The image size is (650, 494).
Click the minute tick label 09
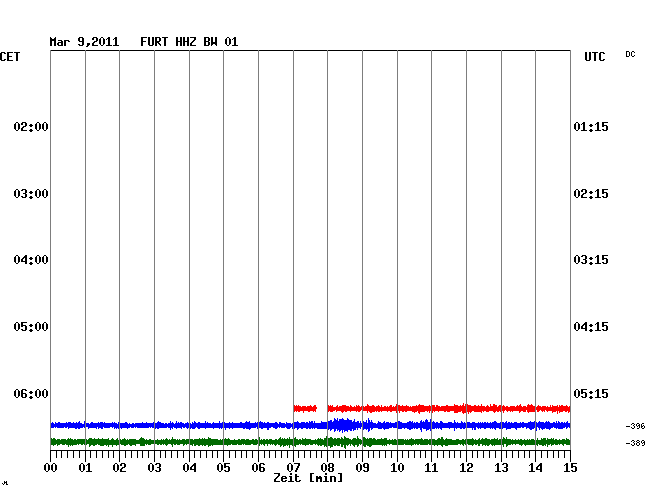[x=362, y=468]
